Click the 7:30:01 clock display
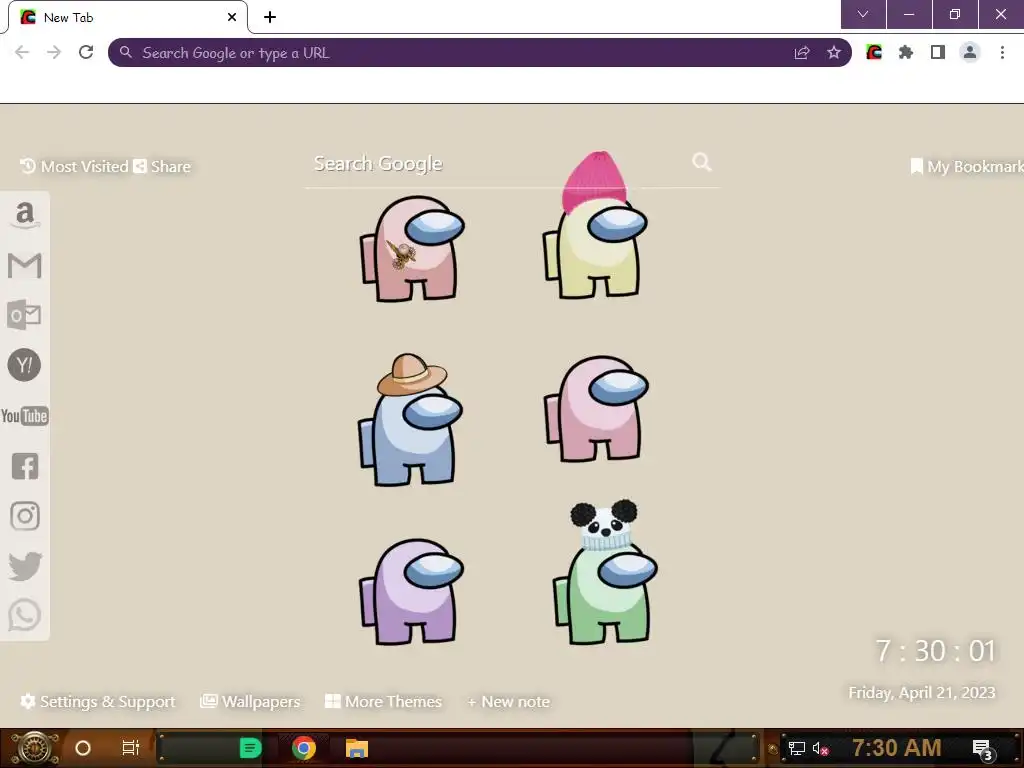The image size is (1024, 768). click(935, 651)
